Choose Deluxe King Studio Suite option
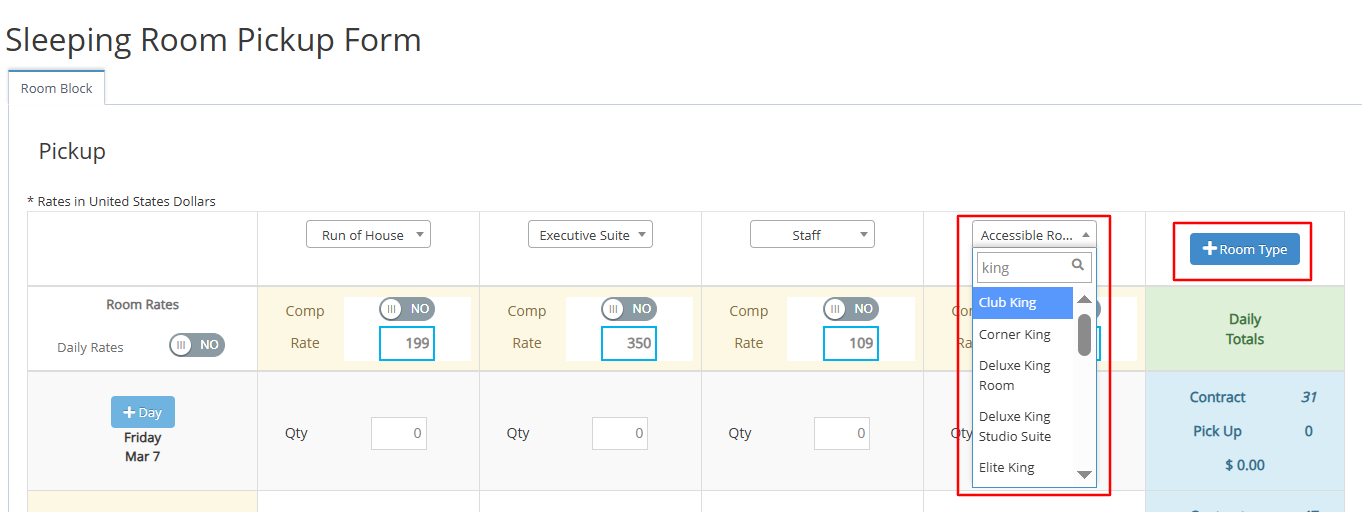1362x512 pixels. (x=1015, y=426)
